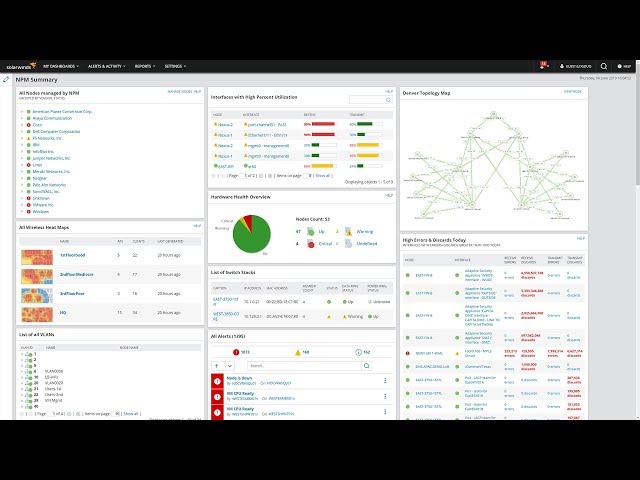Filter alerts by informational count icon

[x=358, y=352]
